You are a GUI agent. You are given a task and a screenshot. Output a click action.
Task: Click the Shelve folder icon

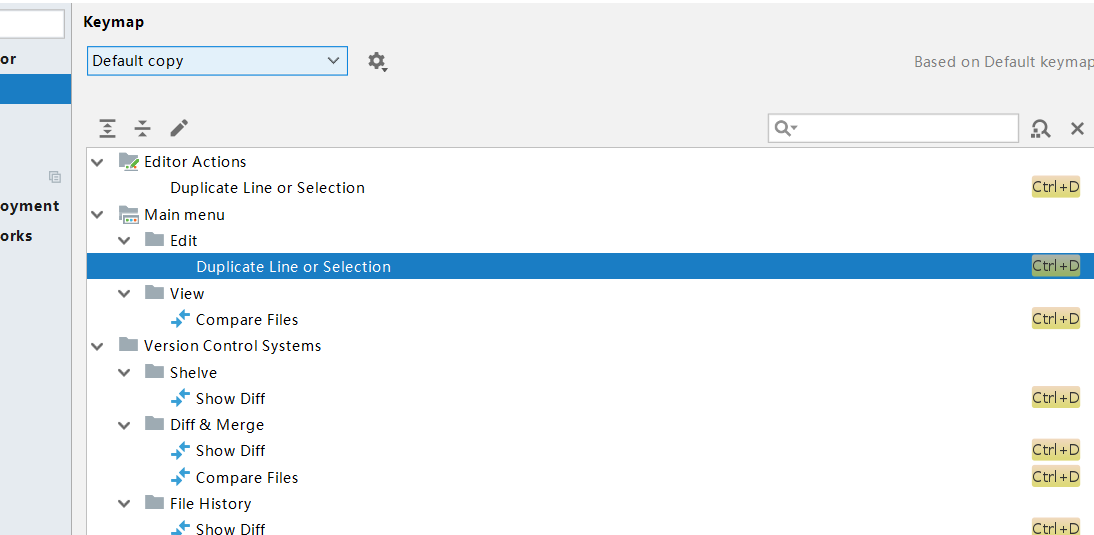(x=155, y=372)
